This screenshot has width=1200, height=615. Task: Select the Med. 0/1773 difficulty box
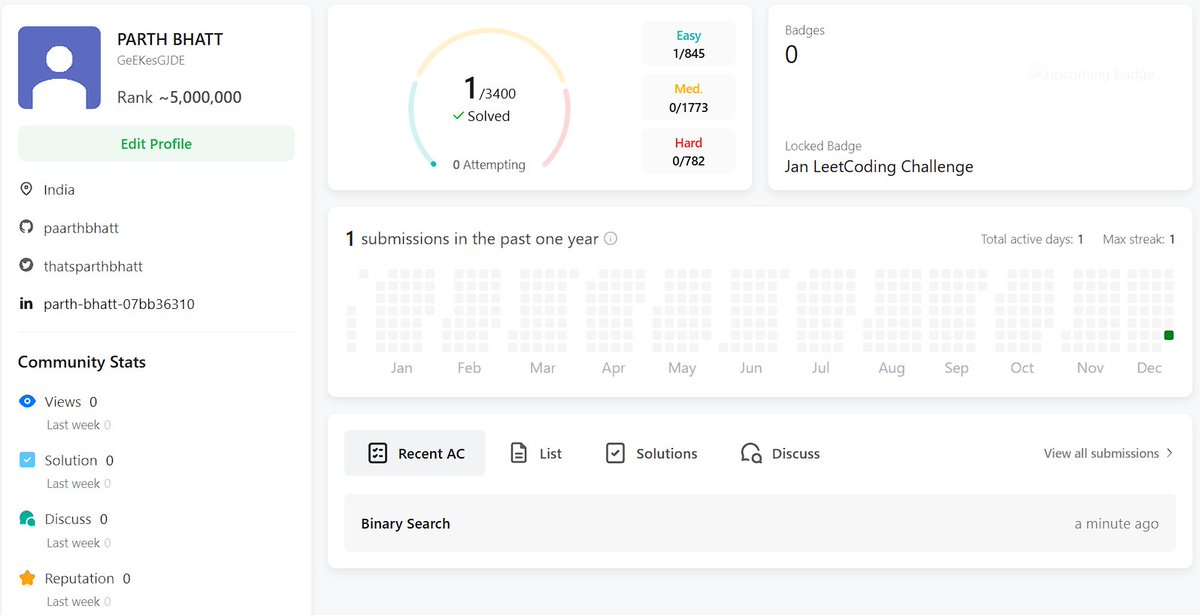688,98
